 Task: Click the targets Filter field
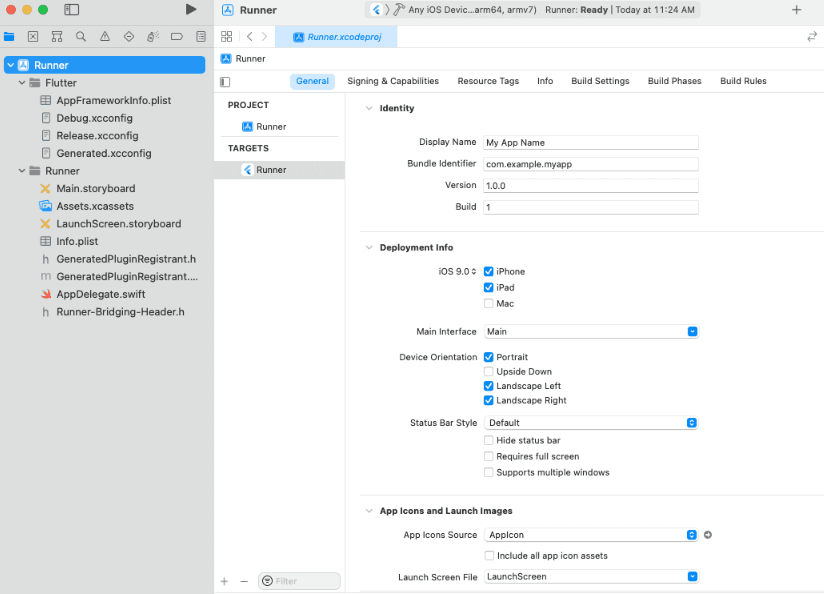(300, 581)
